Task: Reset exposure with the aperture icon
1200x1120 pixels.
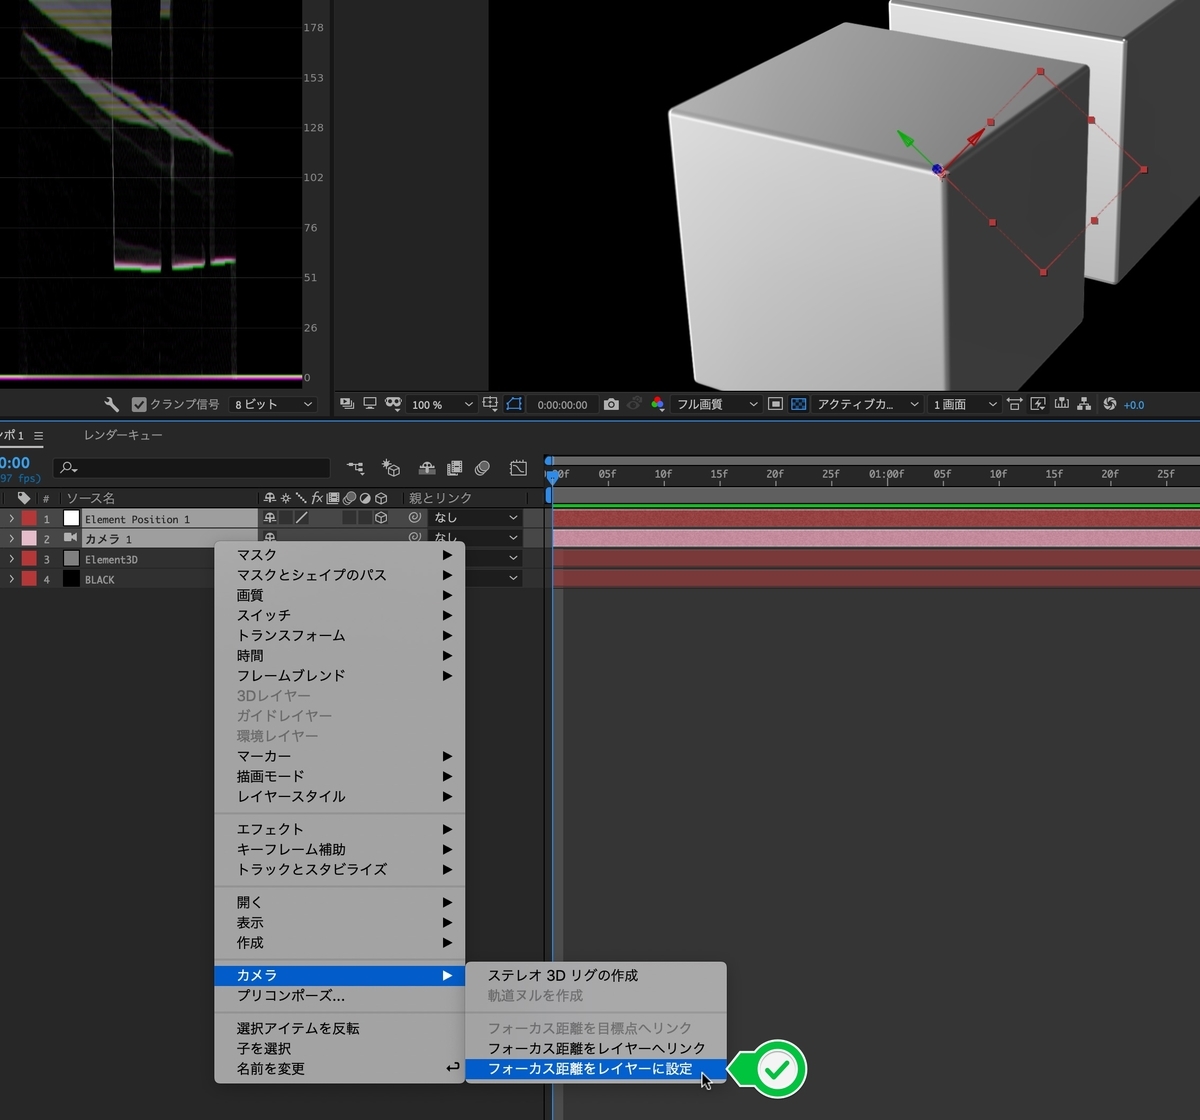Action: click(x=1109, y=404)
